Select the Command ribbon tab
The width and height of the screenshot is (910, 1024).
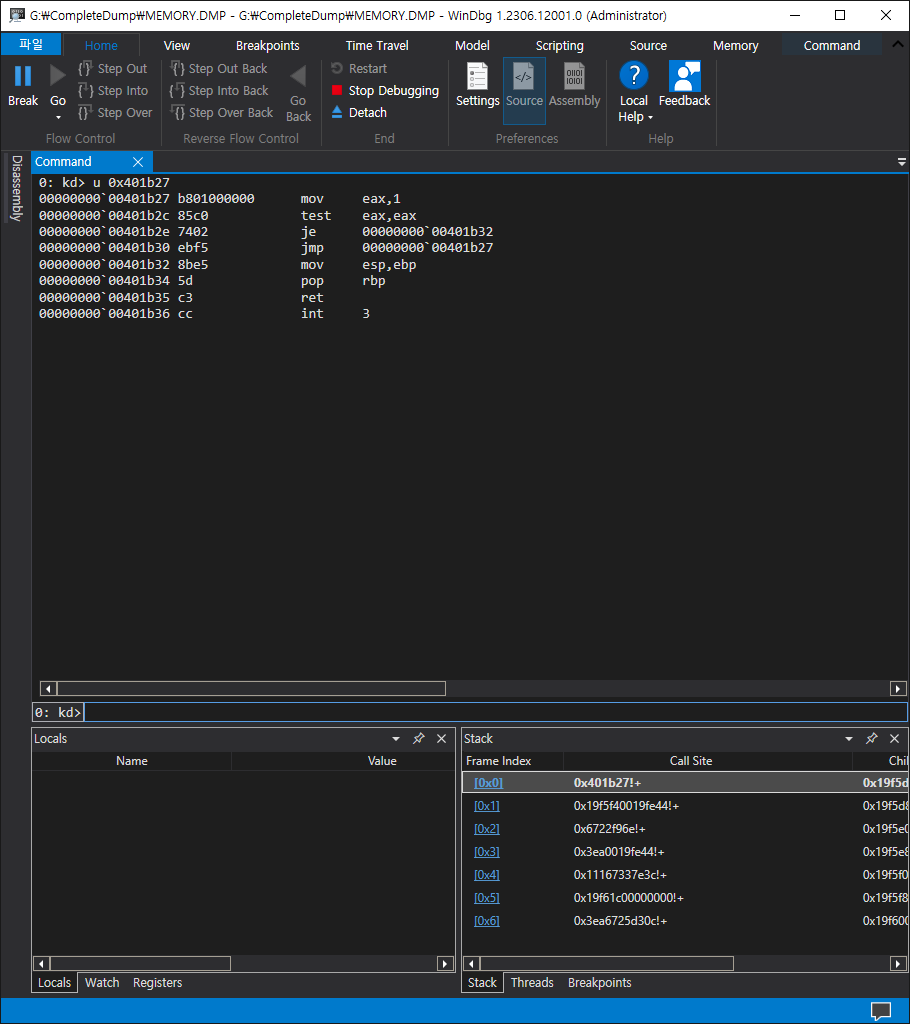pos(832,46)
